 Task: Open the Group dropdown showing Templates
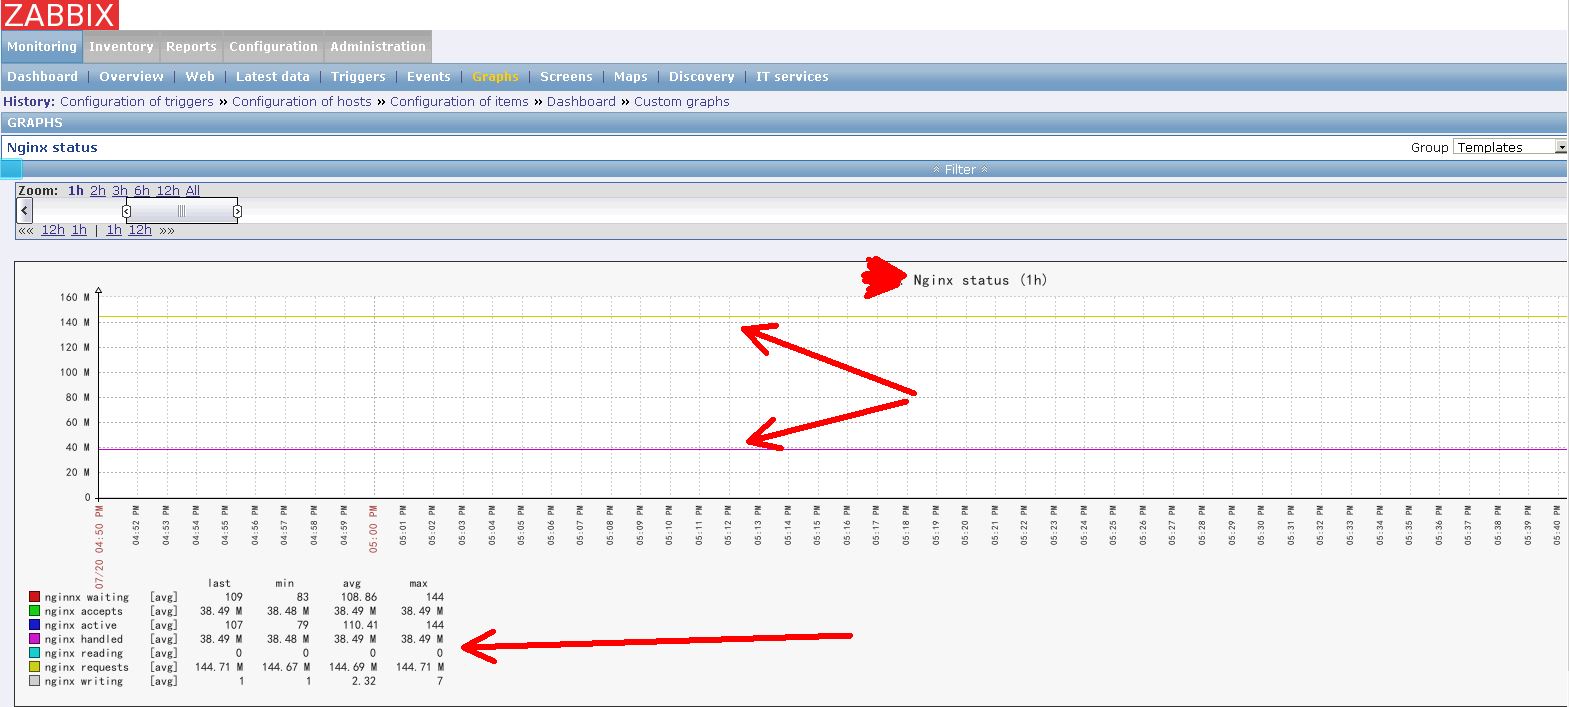pos(1510,147)
